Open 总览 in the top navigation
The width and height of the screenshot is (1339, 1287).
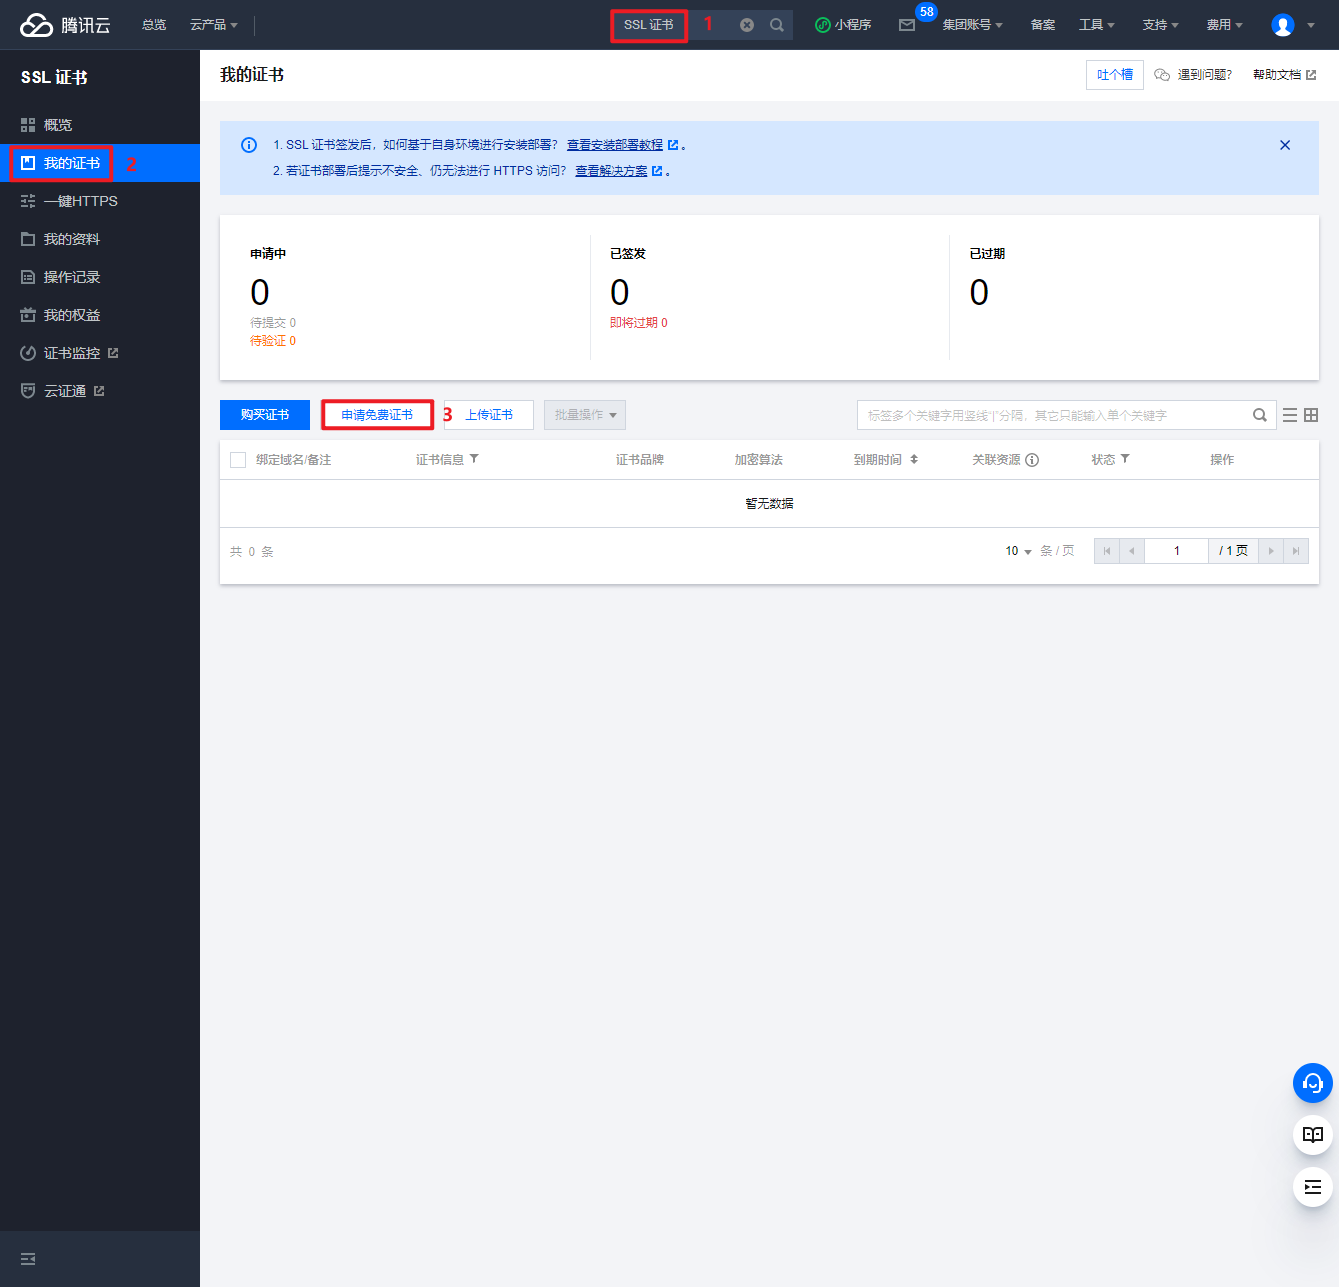click(x=154, y=25)
